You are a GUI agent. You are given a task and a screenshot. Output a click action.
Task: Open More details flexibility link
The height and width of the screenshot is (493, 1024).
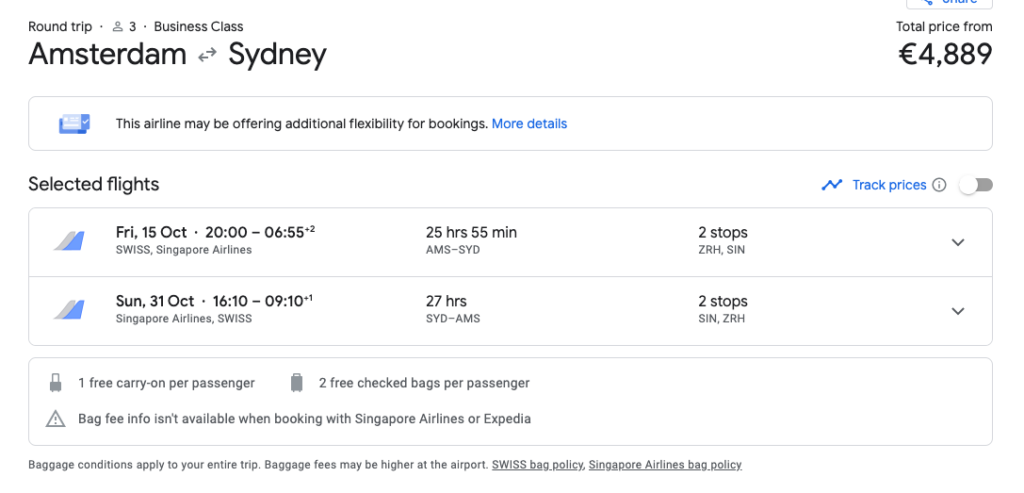[x=529, y=123]
